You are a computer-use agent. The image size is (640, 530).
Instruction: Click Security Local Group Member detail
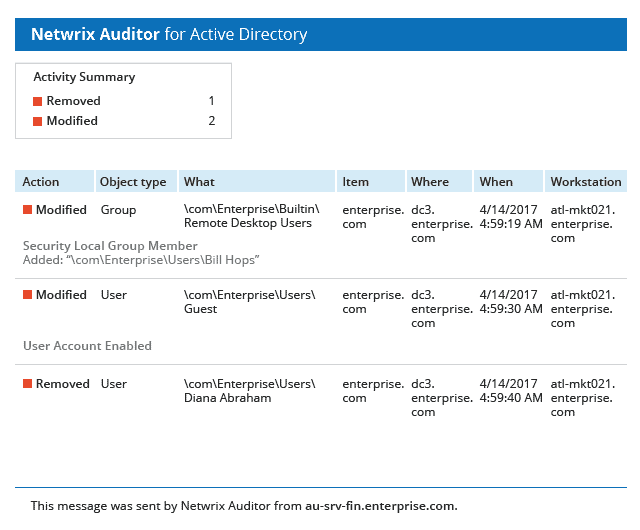pos(110,246)
